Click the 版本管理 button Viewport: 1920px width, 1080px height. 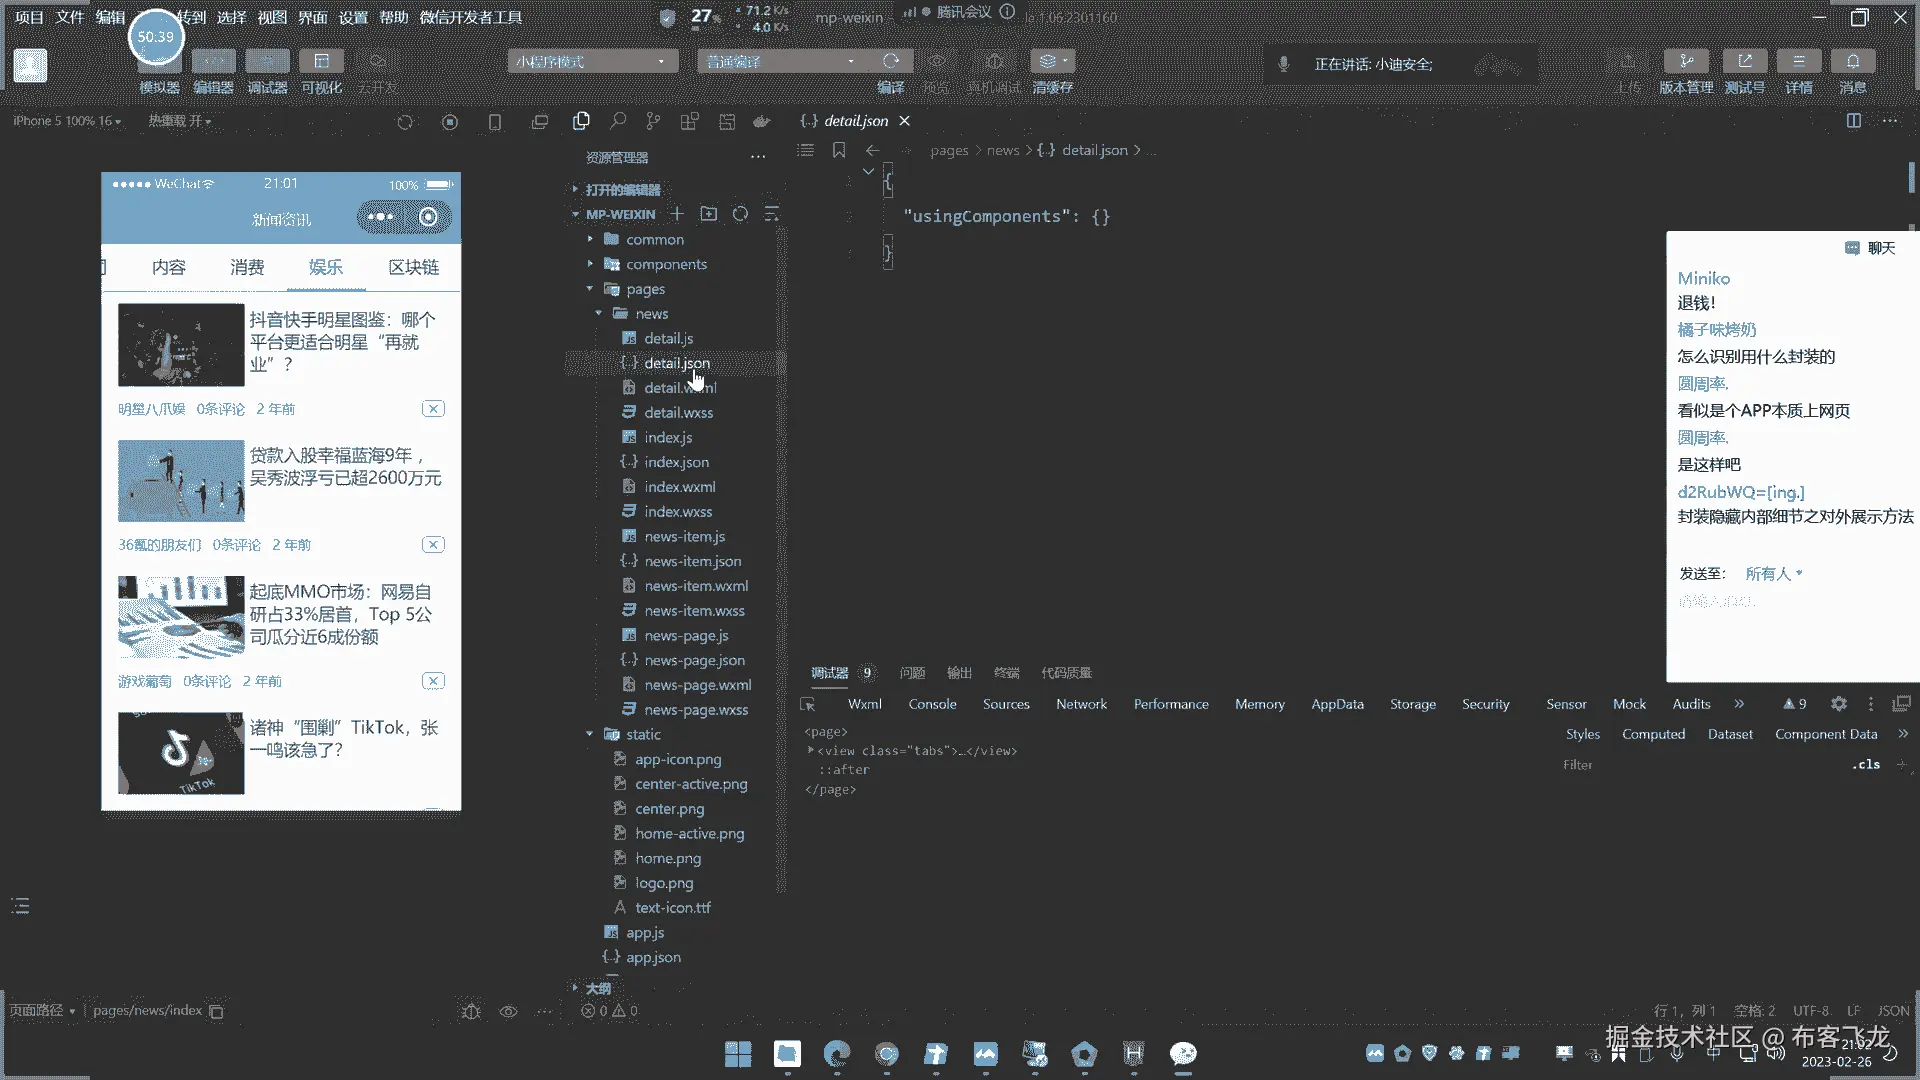coord(1686,62)
